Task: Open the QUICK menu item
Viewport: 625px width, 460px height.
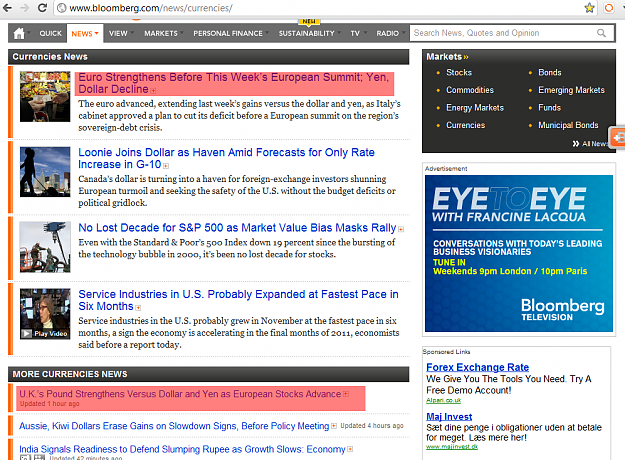Action: 51,33
